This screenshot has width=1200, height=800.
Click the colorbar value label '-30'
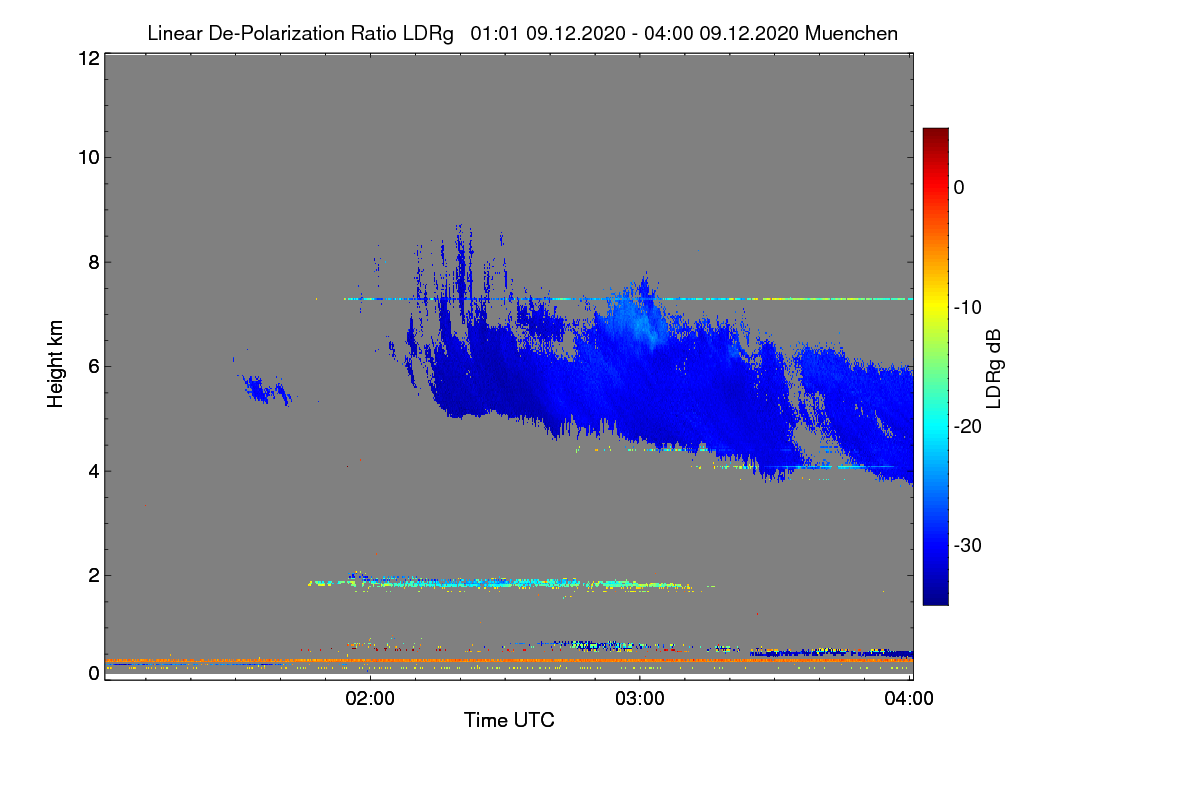[968, 546]
